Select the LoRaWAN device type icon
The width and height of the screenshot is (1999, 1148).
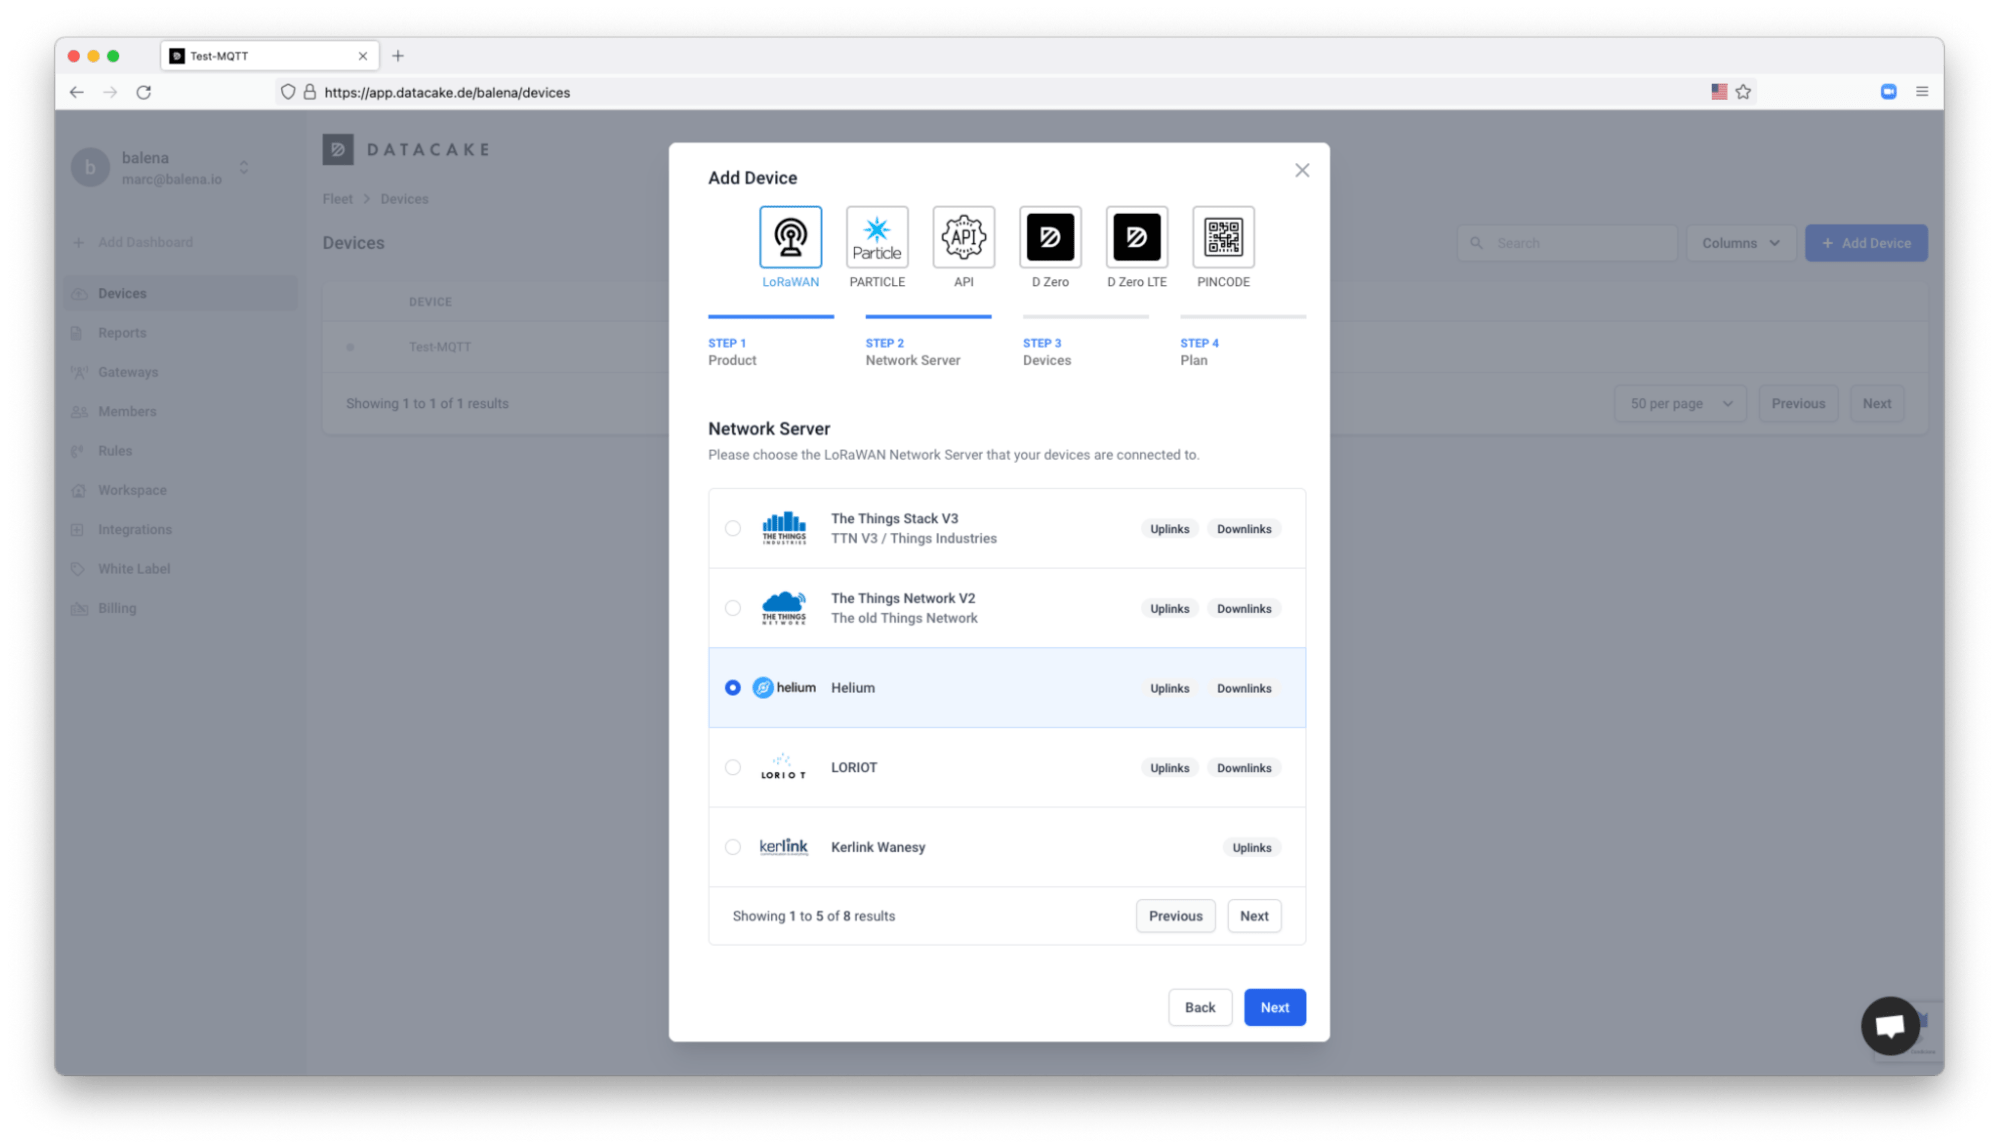[x=790, y=238]
